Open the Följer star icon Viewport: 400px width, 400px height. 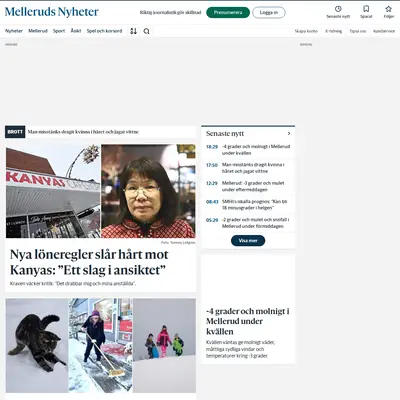pyautogui.click(x=388, y=9)
